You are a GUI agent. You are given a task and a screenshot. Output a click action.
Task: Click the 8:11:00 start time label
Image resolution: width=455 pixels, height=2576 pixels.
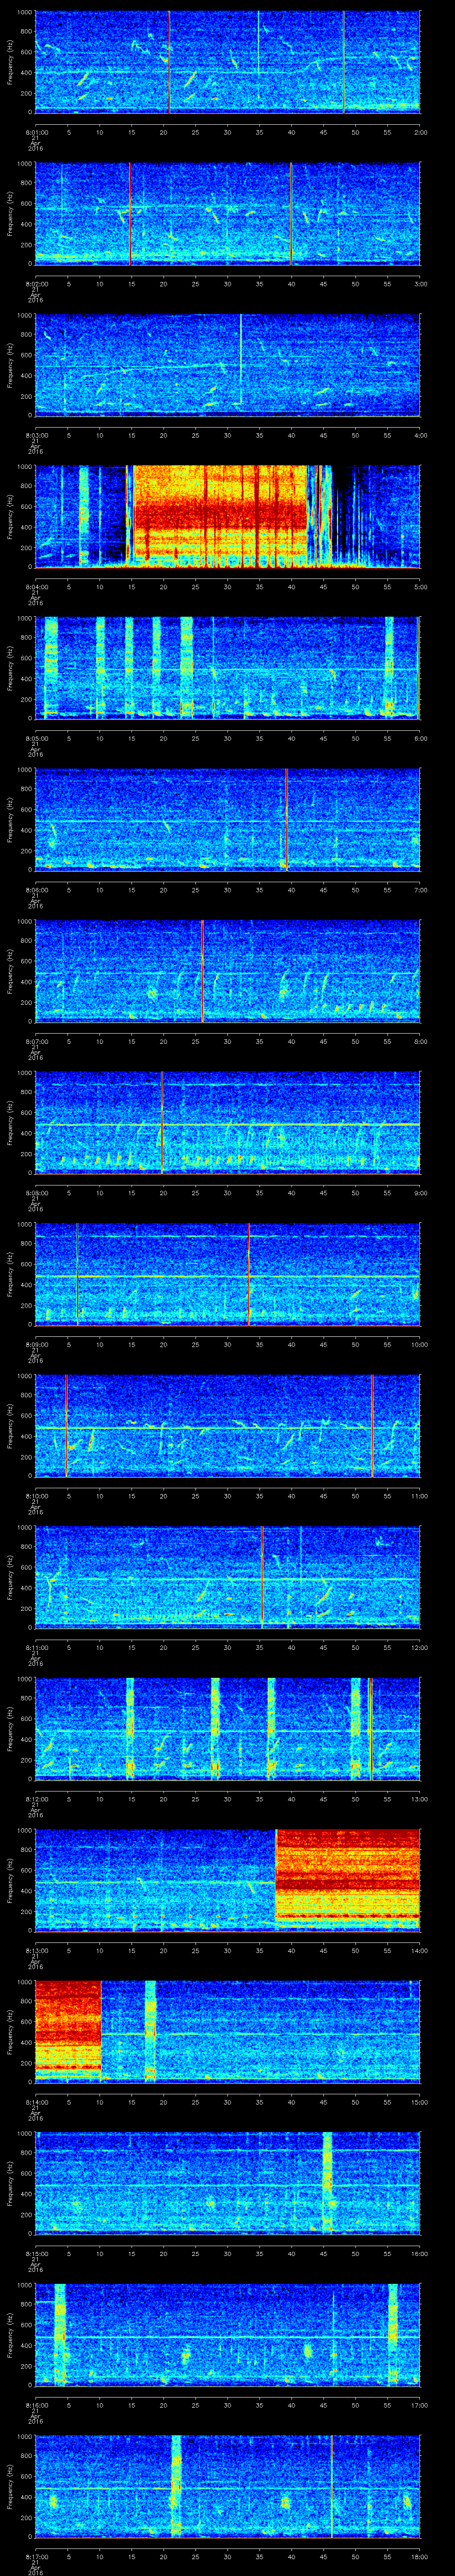(36, 1648)
